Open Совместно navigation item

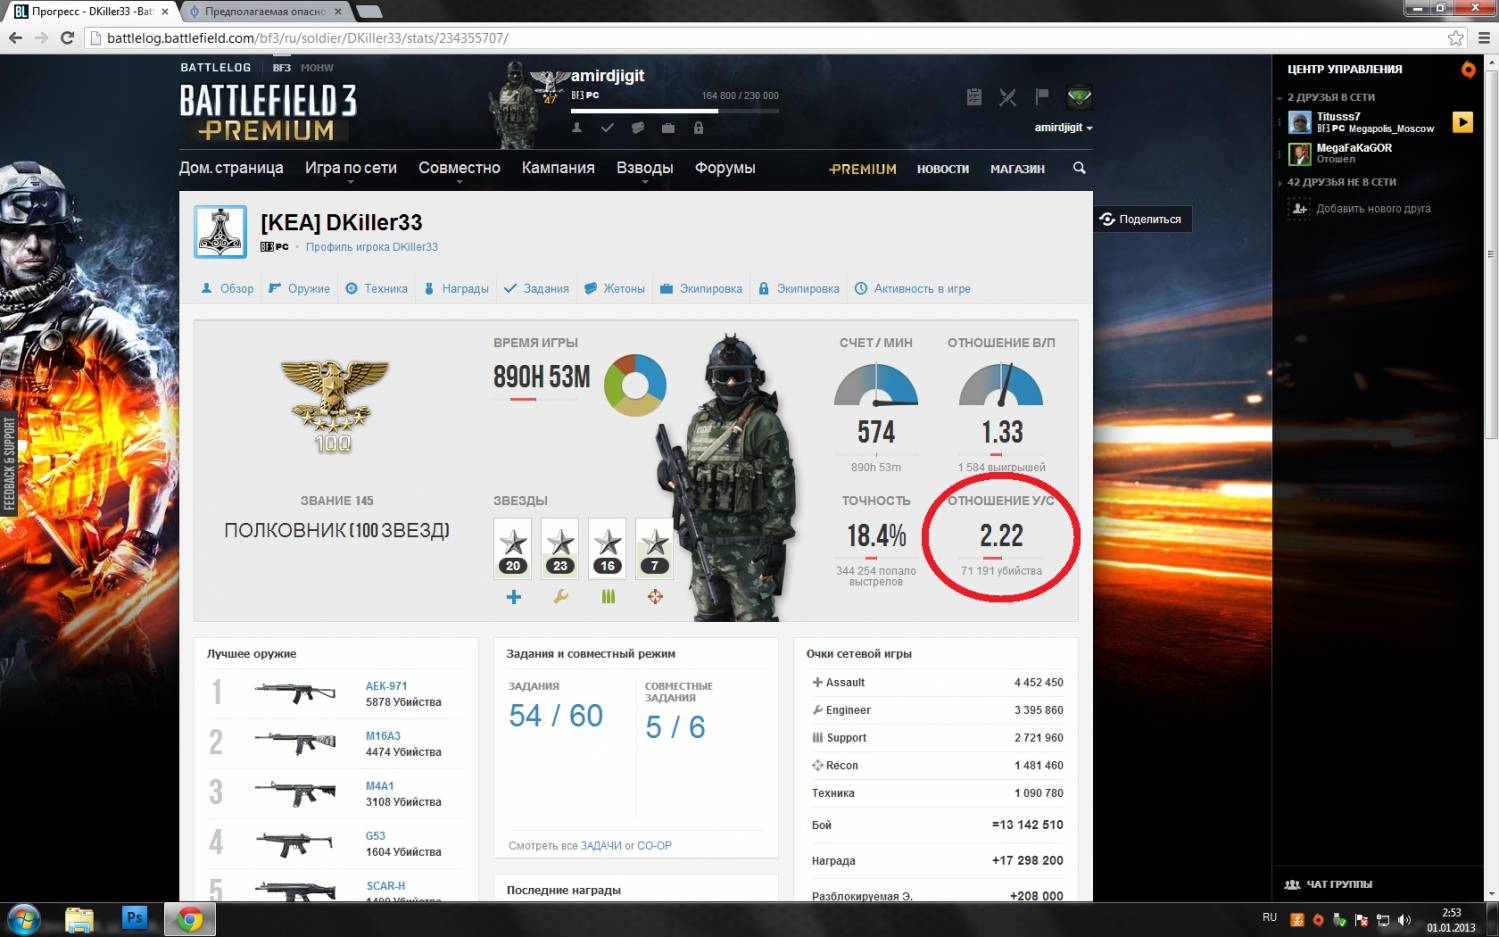pos(459,168)
